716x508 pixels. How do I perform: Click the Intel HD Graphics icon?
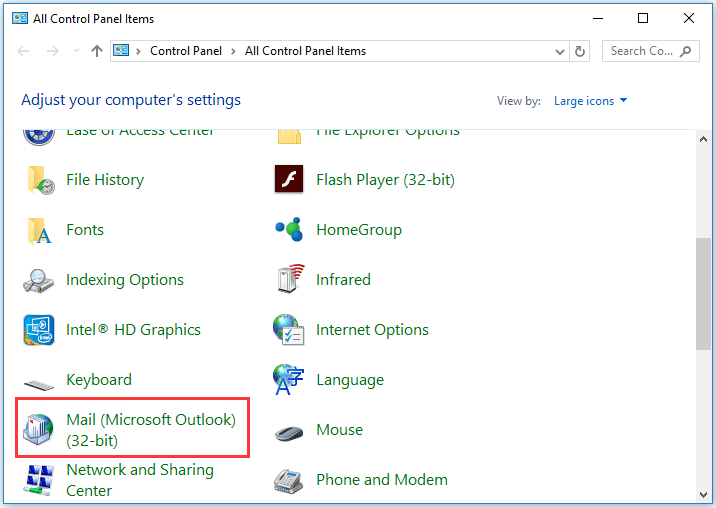pyautogui.click(x=39, y=330)
